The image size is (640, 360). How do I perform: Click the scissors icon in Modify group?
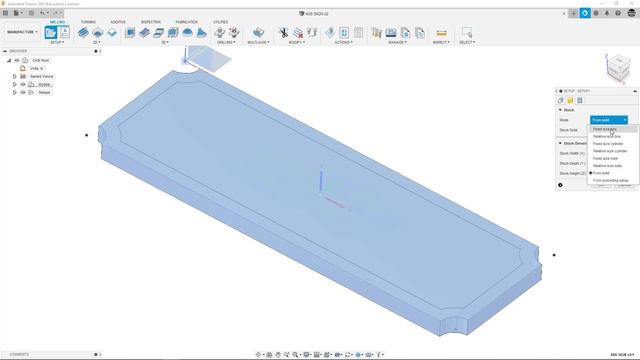[x=283, y=32]
